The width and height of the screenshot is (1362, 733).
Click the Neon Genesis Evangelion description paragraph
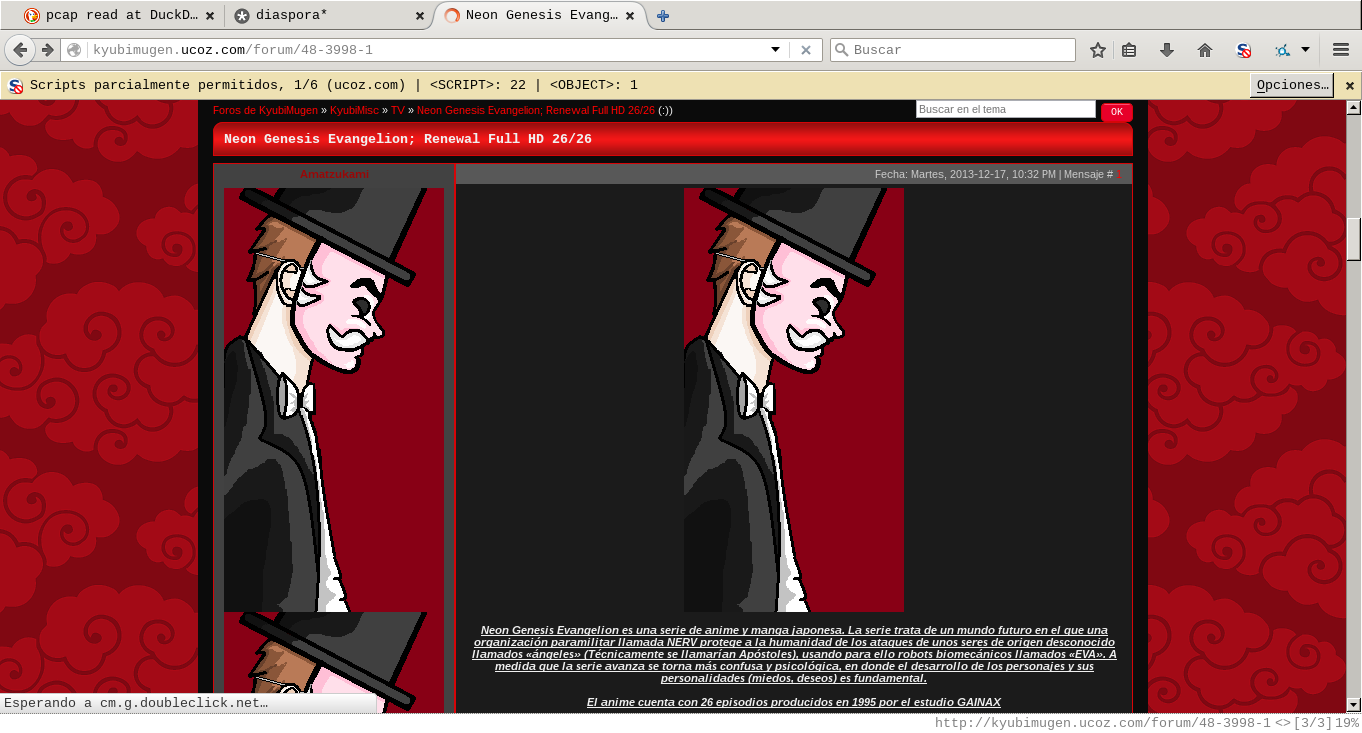pyautogui.click(x=794, y=654)
